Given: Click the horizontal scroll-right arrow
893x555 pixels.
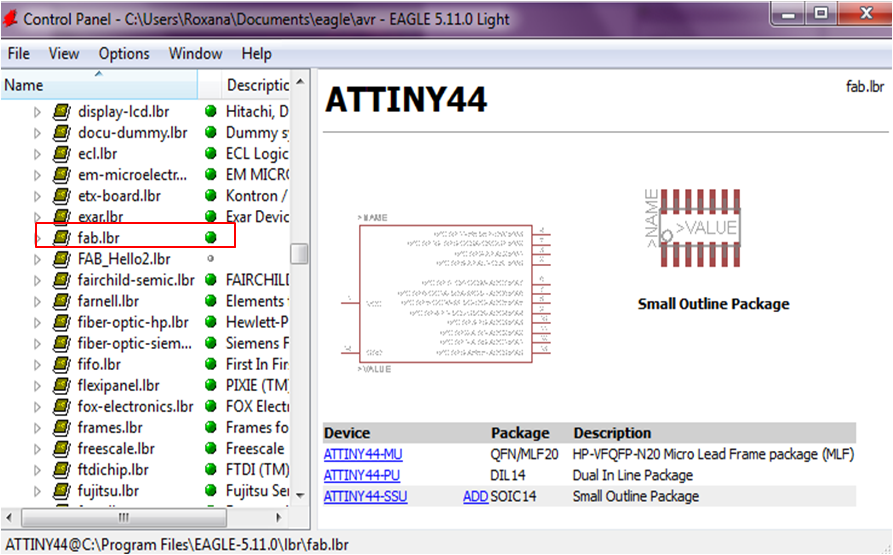Looking at the screenshot, I should [278, 517].
